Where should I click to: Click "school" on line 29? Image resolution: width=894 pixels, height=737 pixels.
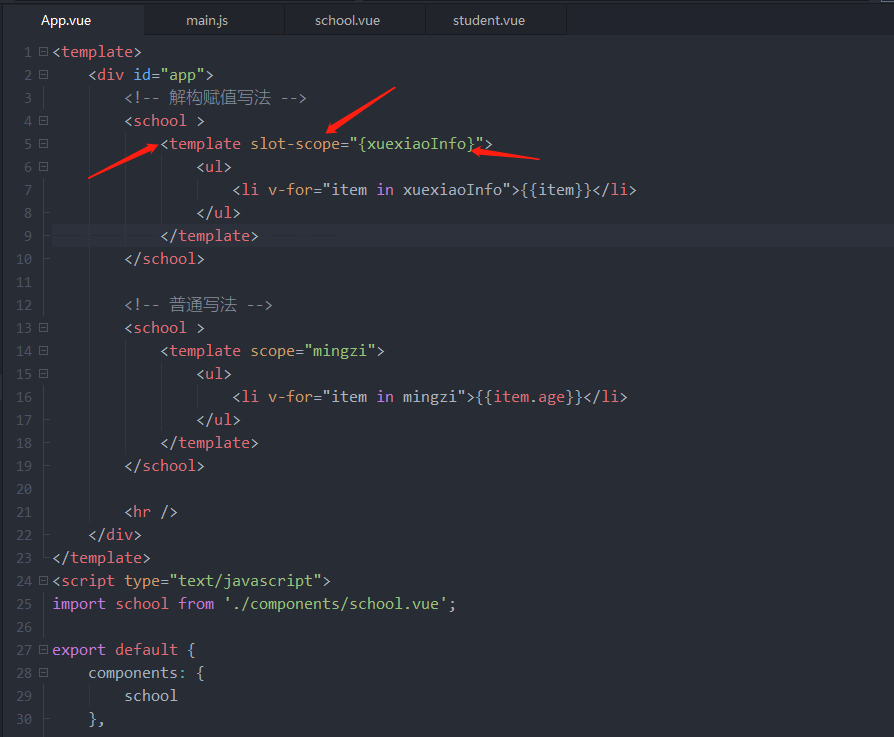point(151,696)
